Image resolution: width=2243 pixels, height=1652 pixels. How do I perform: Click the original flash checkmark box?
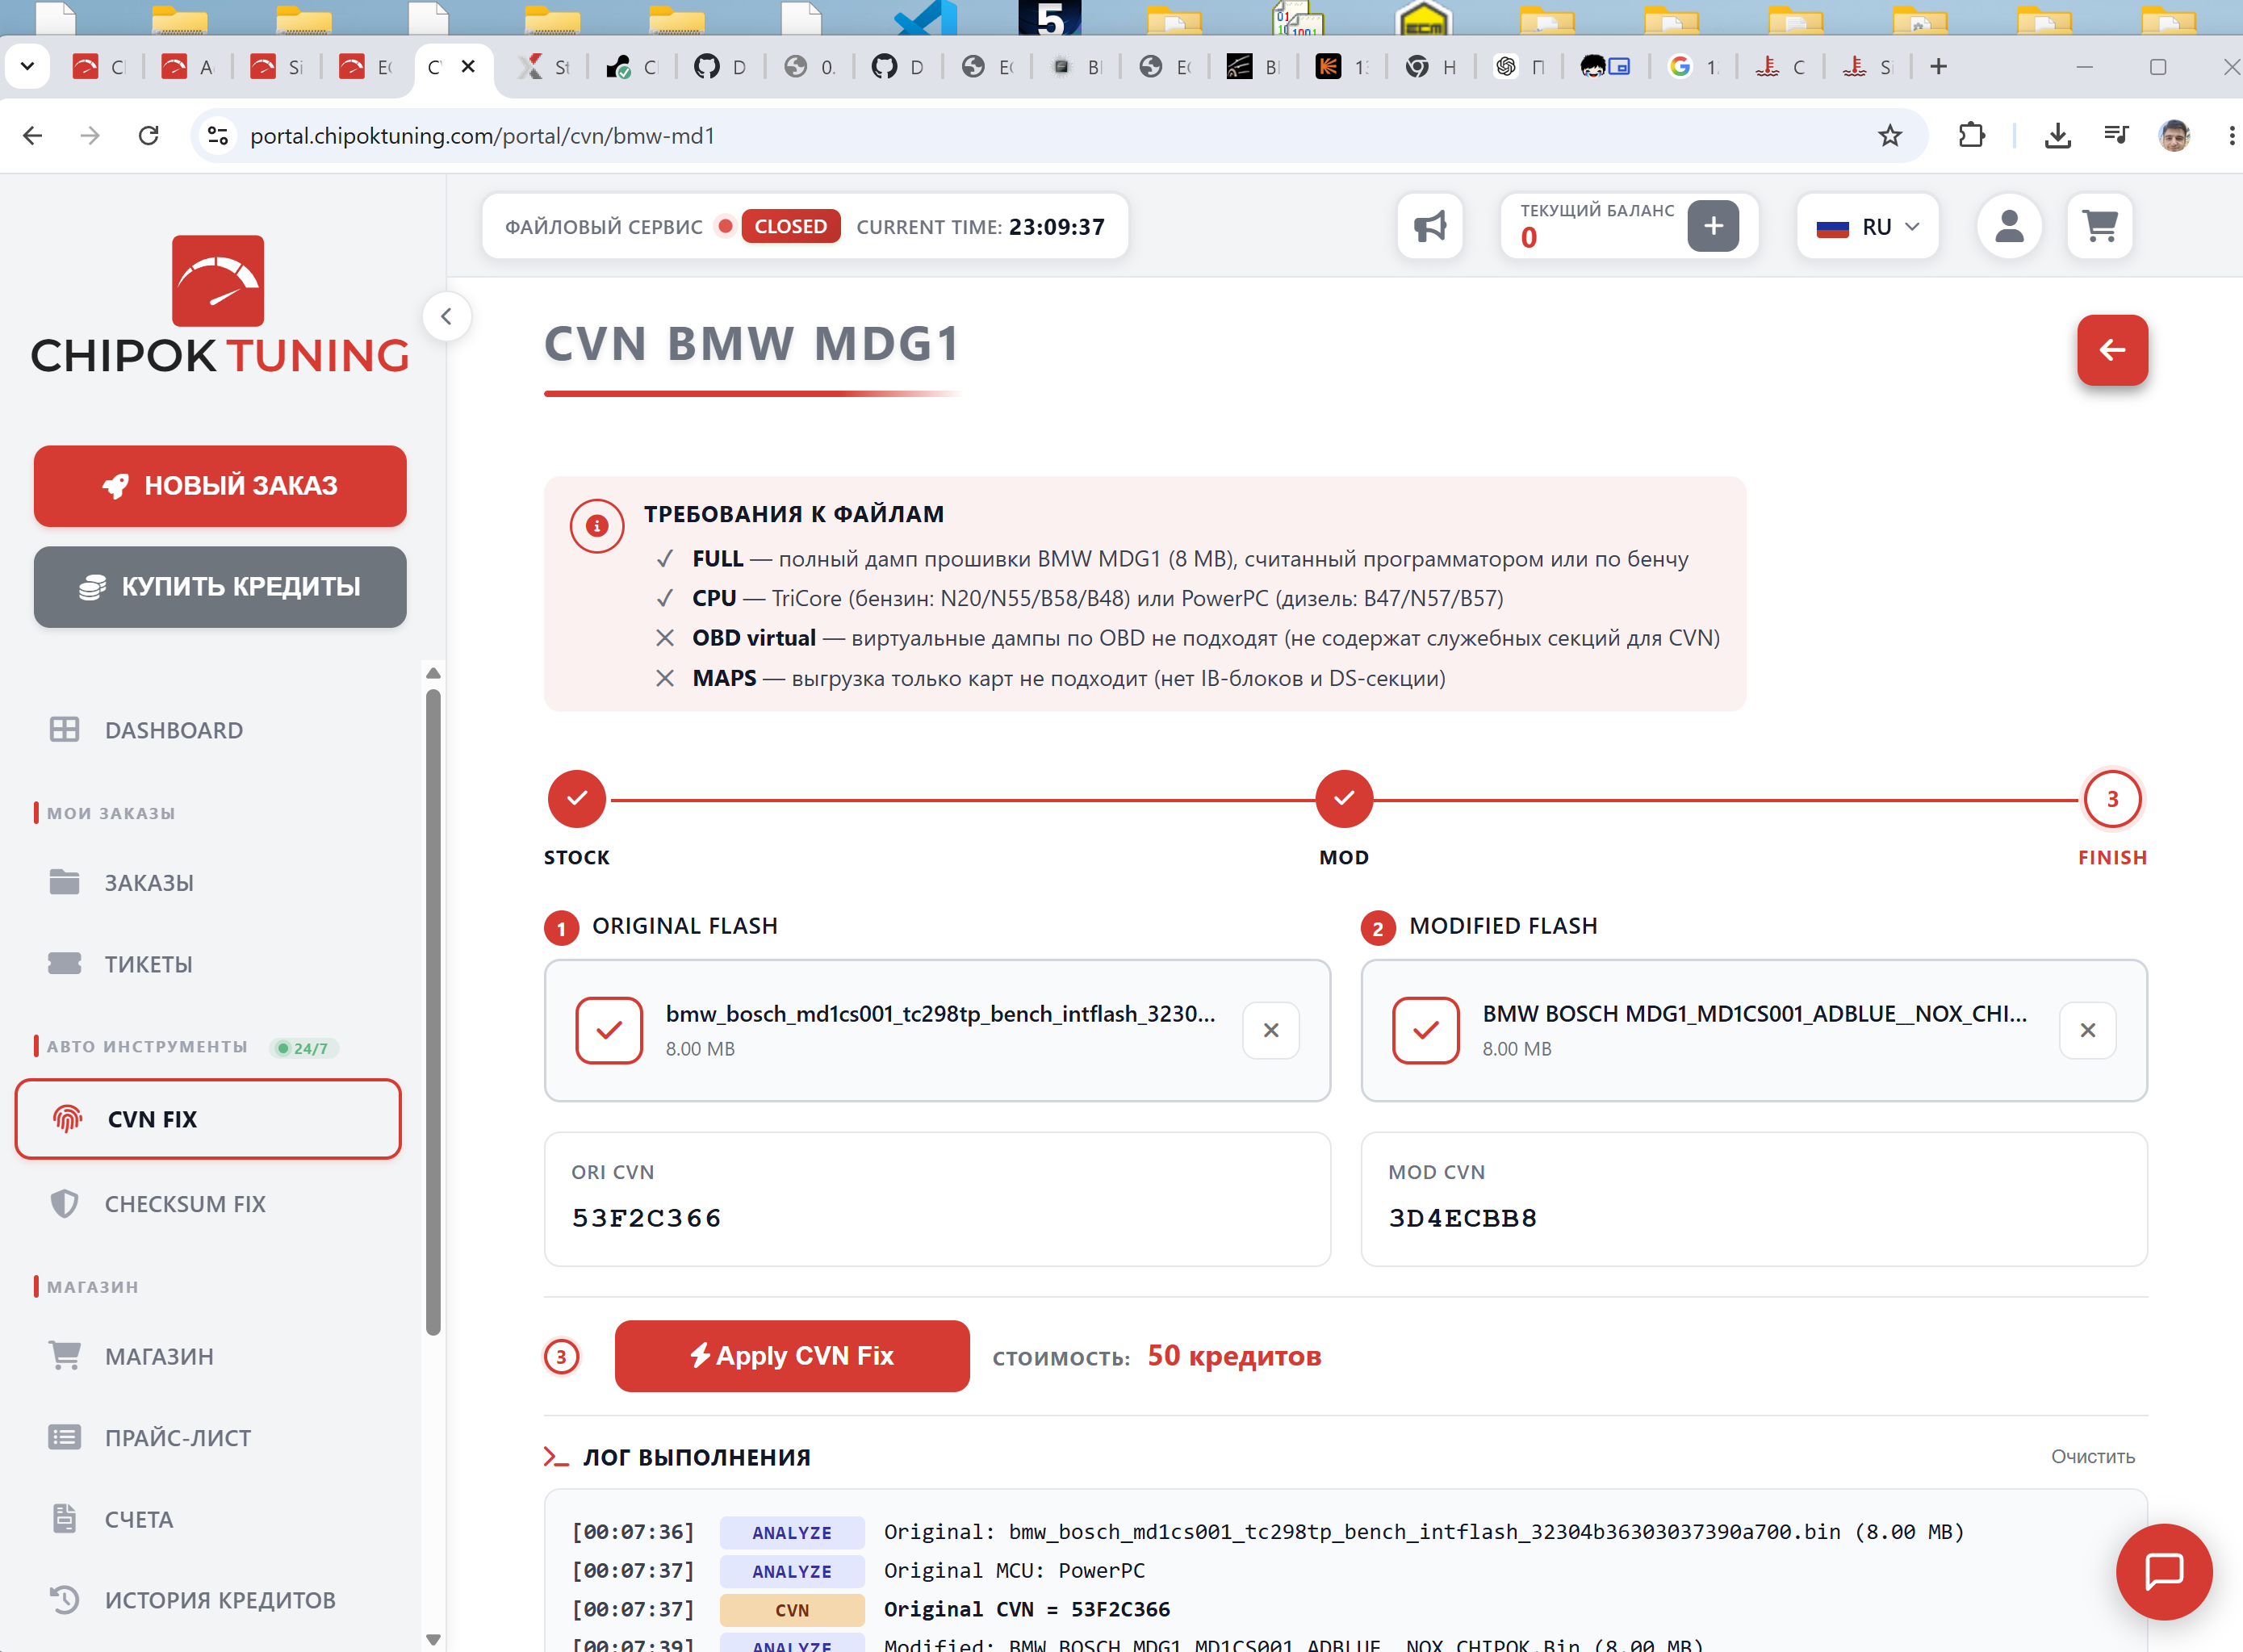coord(609,1030)
